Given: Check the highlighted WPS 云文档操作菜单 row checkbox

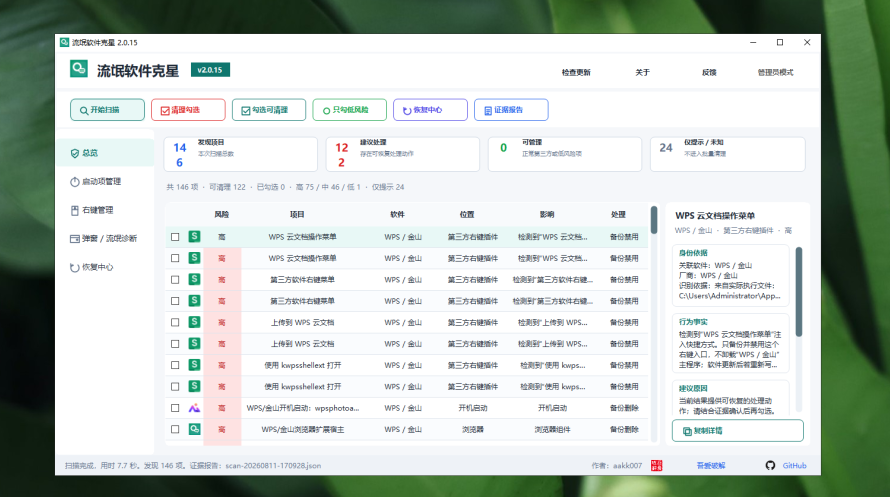Looking at the screenshot, I should coord(175,237).
